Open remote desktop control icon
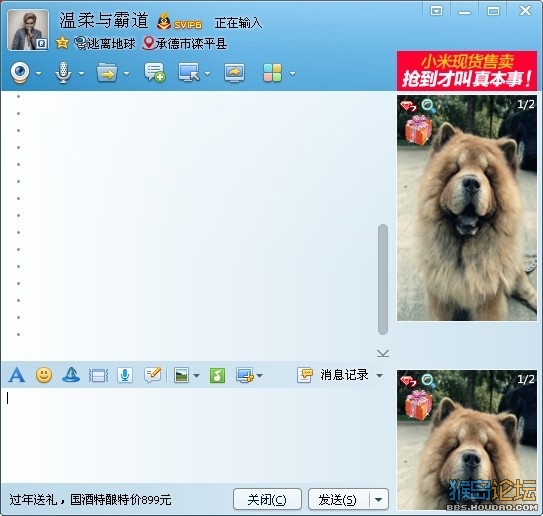The width and height of the screenshot is (543, 516). [189, 72]
